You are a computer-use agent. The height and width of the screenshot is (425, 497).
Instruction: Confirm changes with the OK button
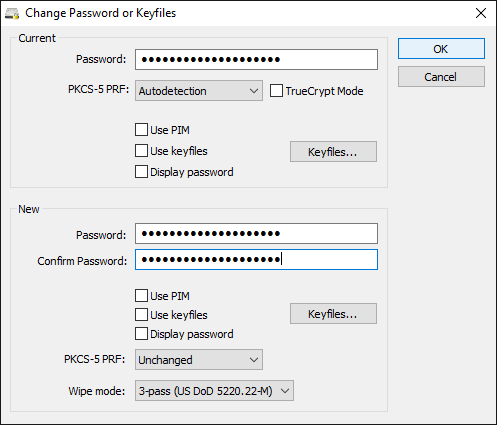(x=441, y=49)
